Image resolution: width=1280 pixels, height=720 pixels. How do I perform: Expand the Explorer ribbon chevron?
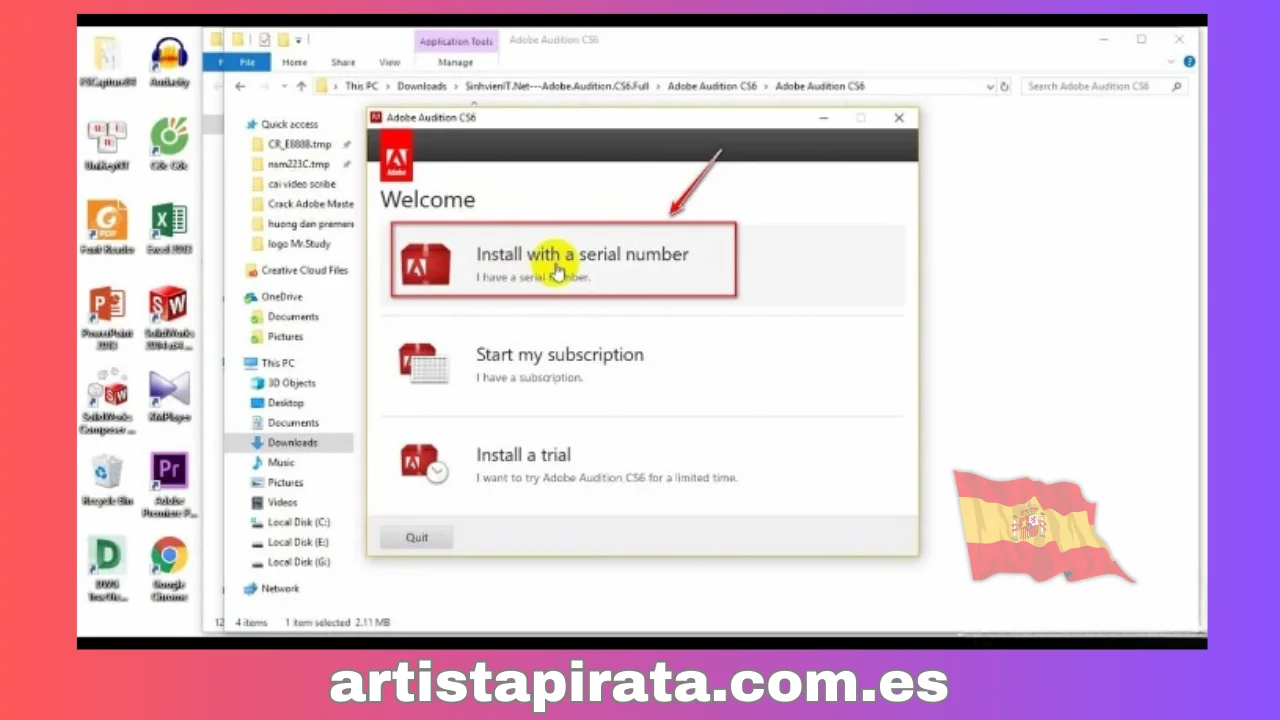(x=1173, y=62)
